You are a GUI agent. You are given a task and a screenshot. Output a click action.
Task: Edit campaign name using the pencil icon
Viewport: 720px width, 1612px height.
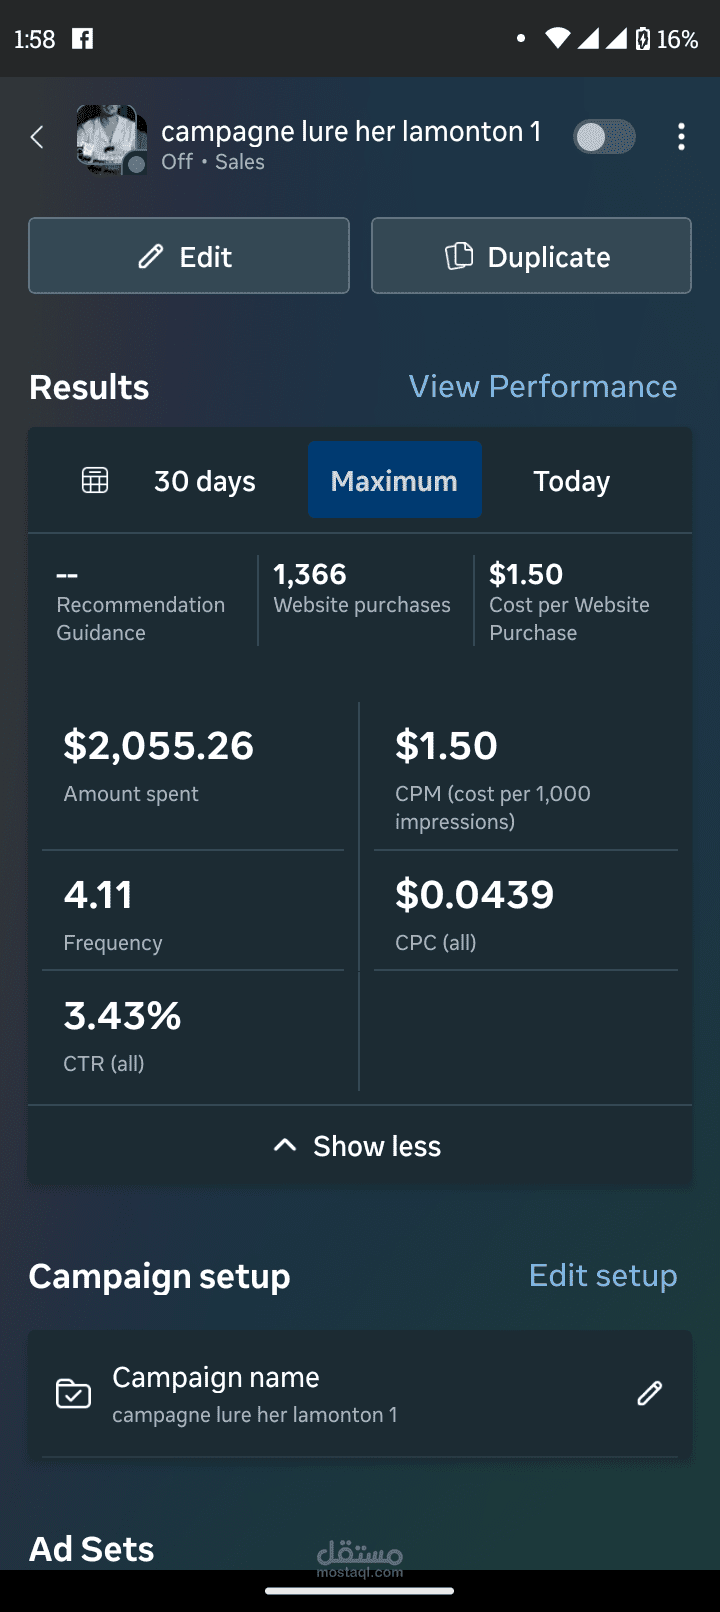point(649,1393)
